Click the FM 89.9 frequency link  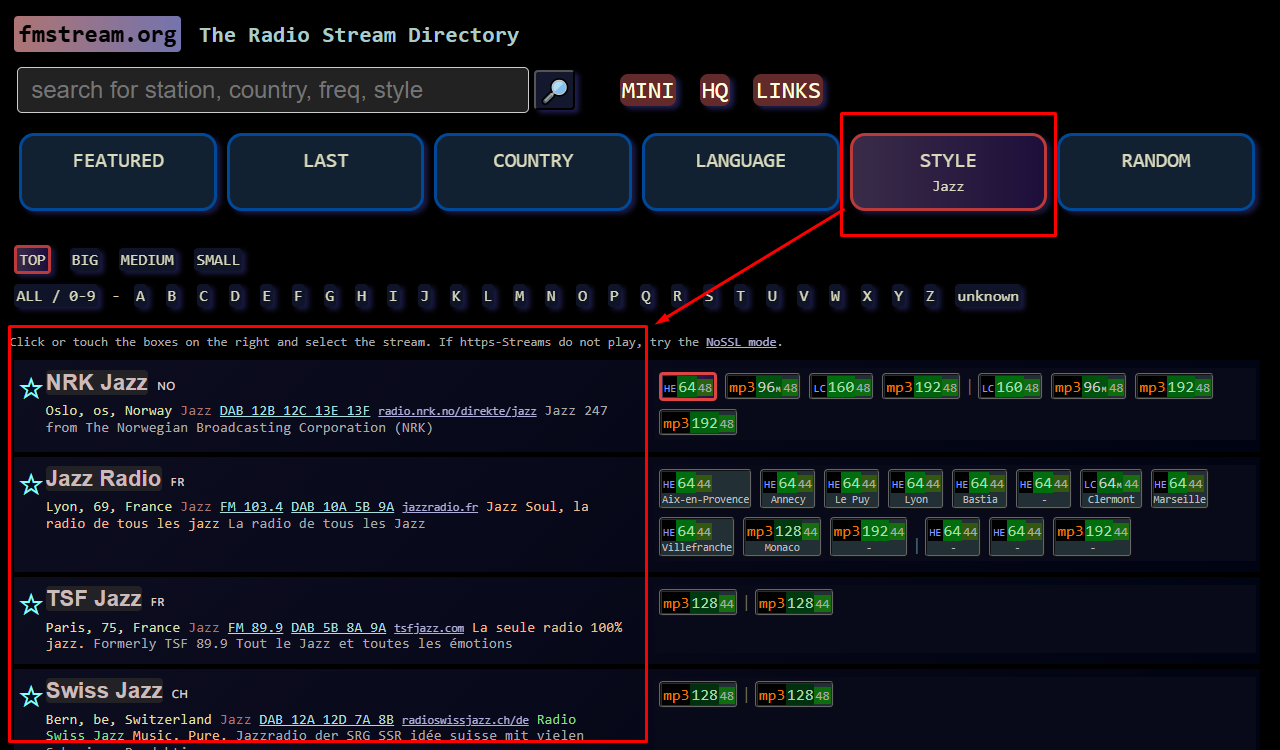point(255,628)
